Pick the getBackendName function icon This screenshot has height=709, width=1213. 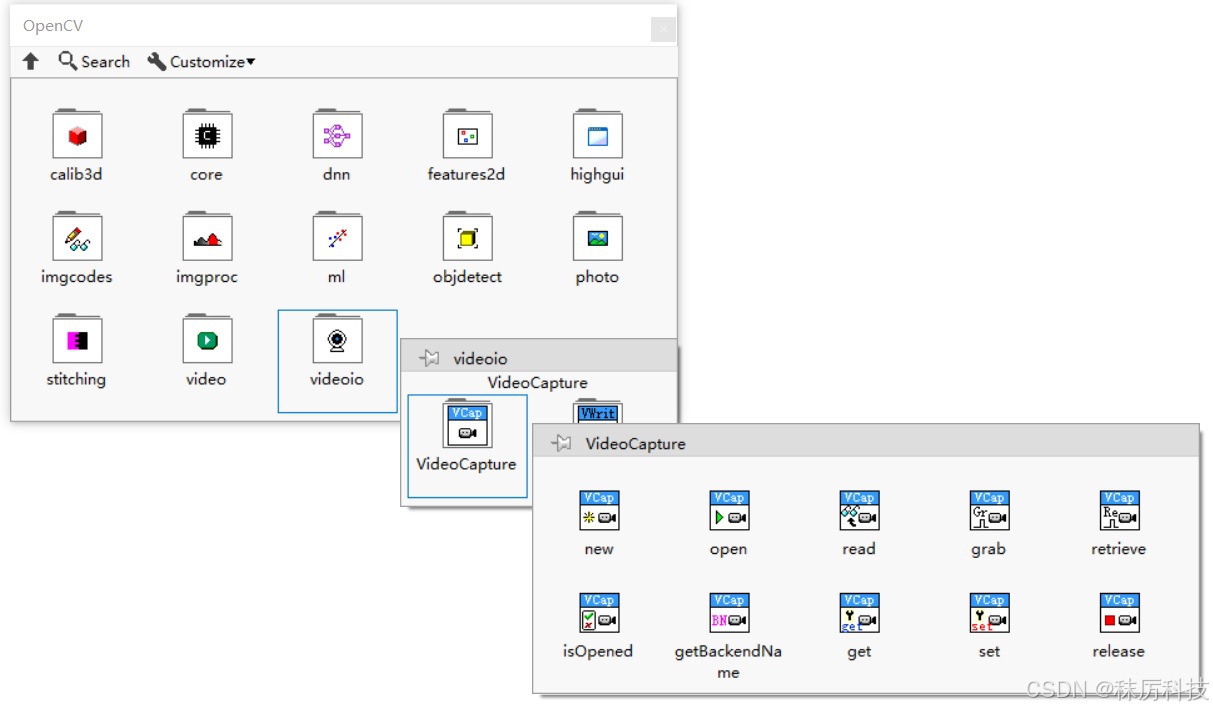tap(729, 613)
